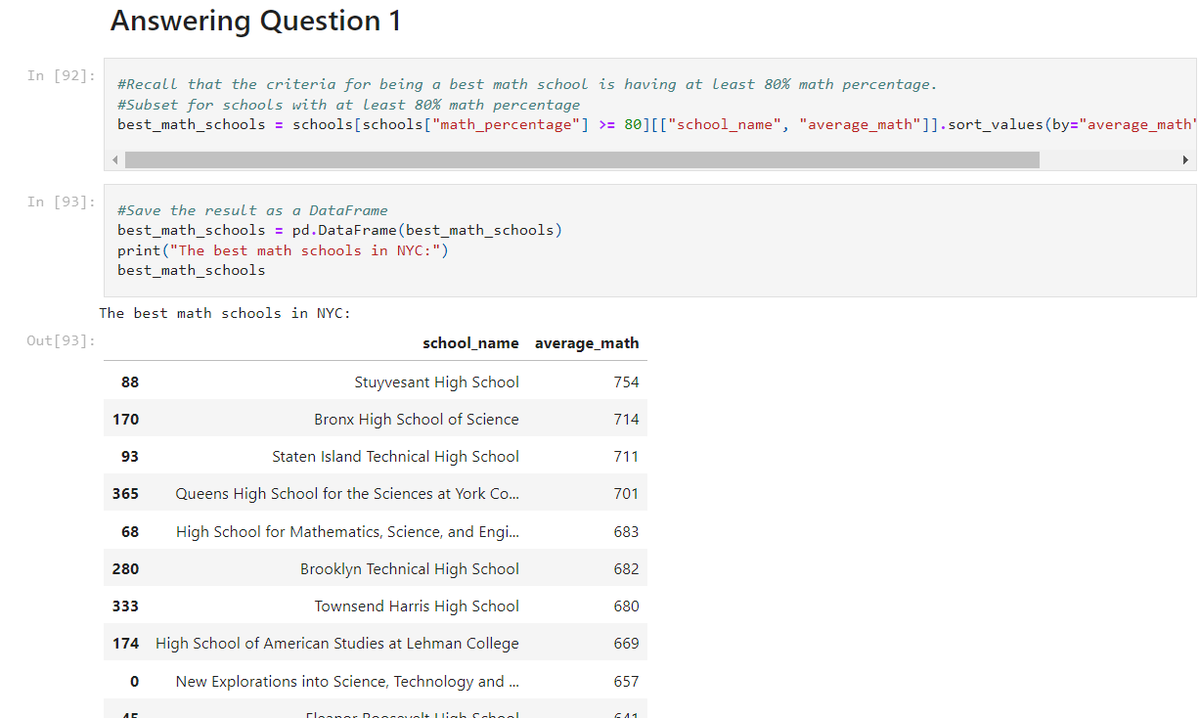Click the average math value 682
This screenshot has width=1200, height=718.
[x=626, y=569]
